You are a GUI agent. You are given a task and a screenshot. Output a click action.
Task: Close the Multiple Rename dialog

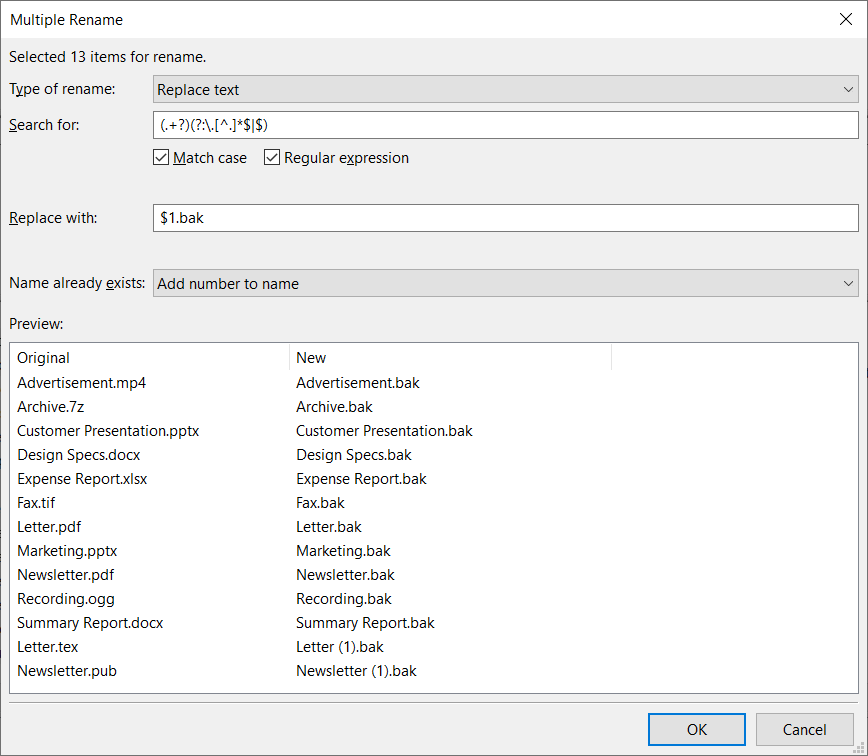[x=846, y=19]
